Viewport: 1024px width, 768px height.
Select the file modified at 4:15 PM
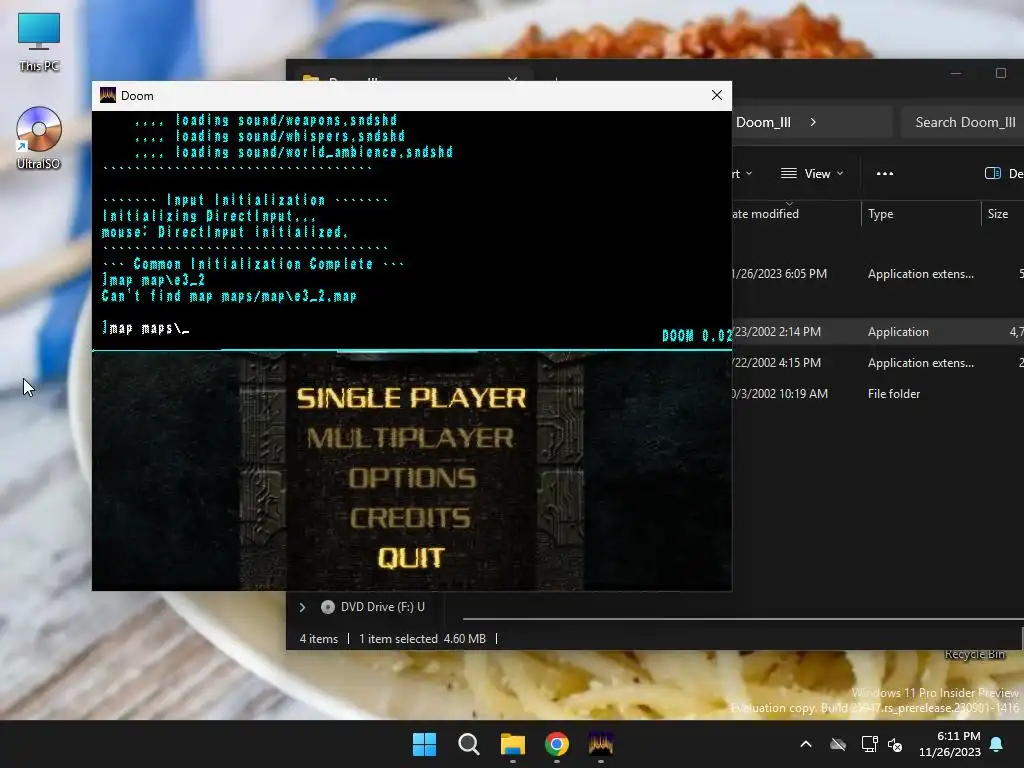(x=878, y=362)
